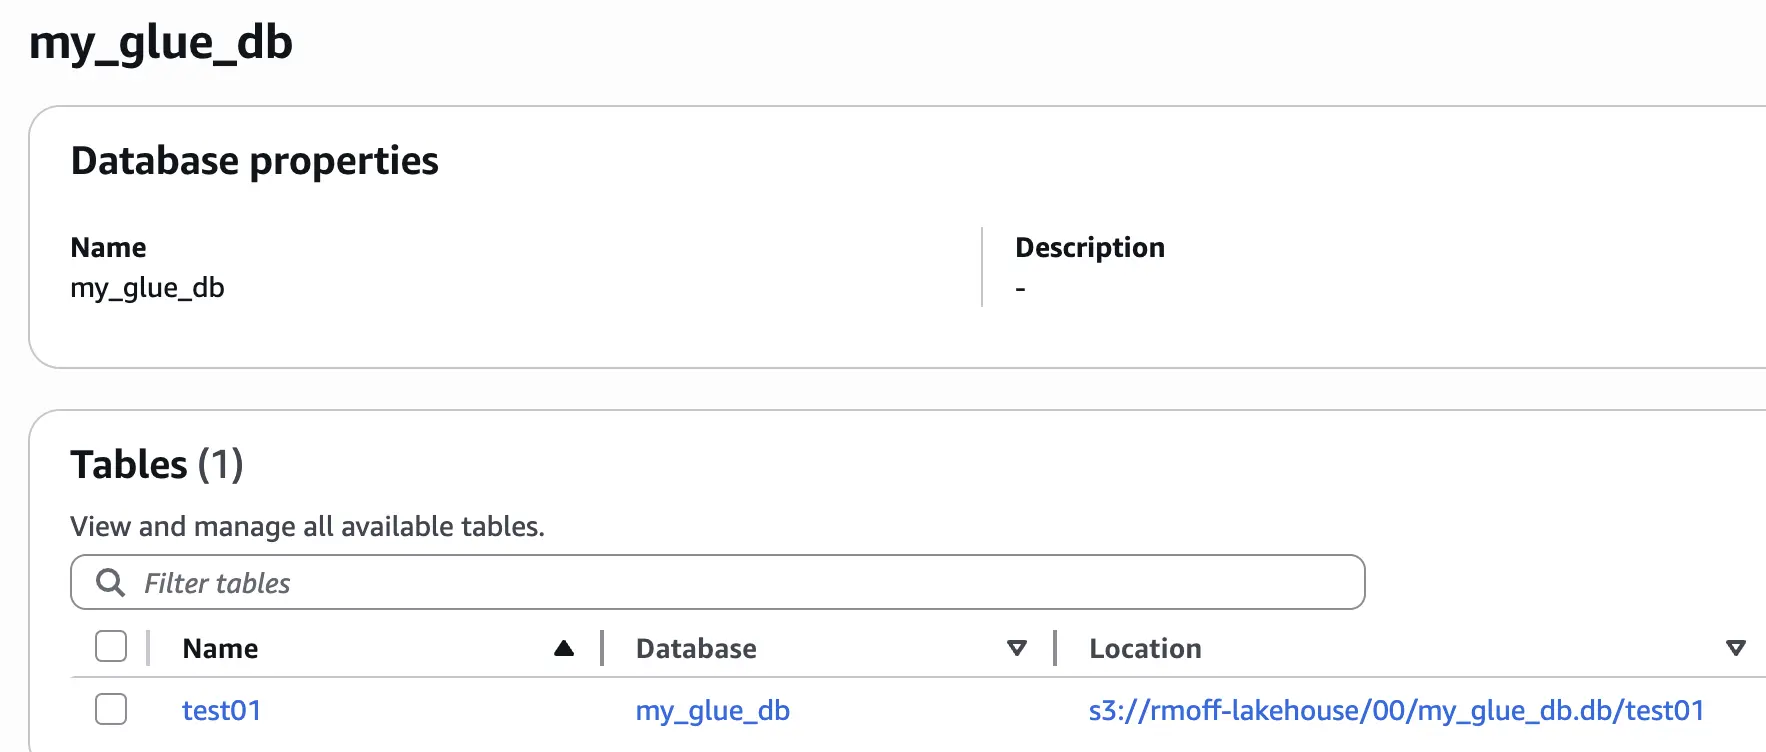Open the test01 table link
The width and height of the screenshot is (1766, 752).
click(x=221, y=710)
